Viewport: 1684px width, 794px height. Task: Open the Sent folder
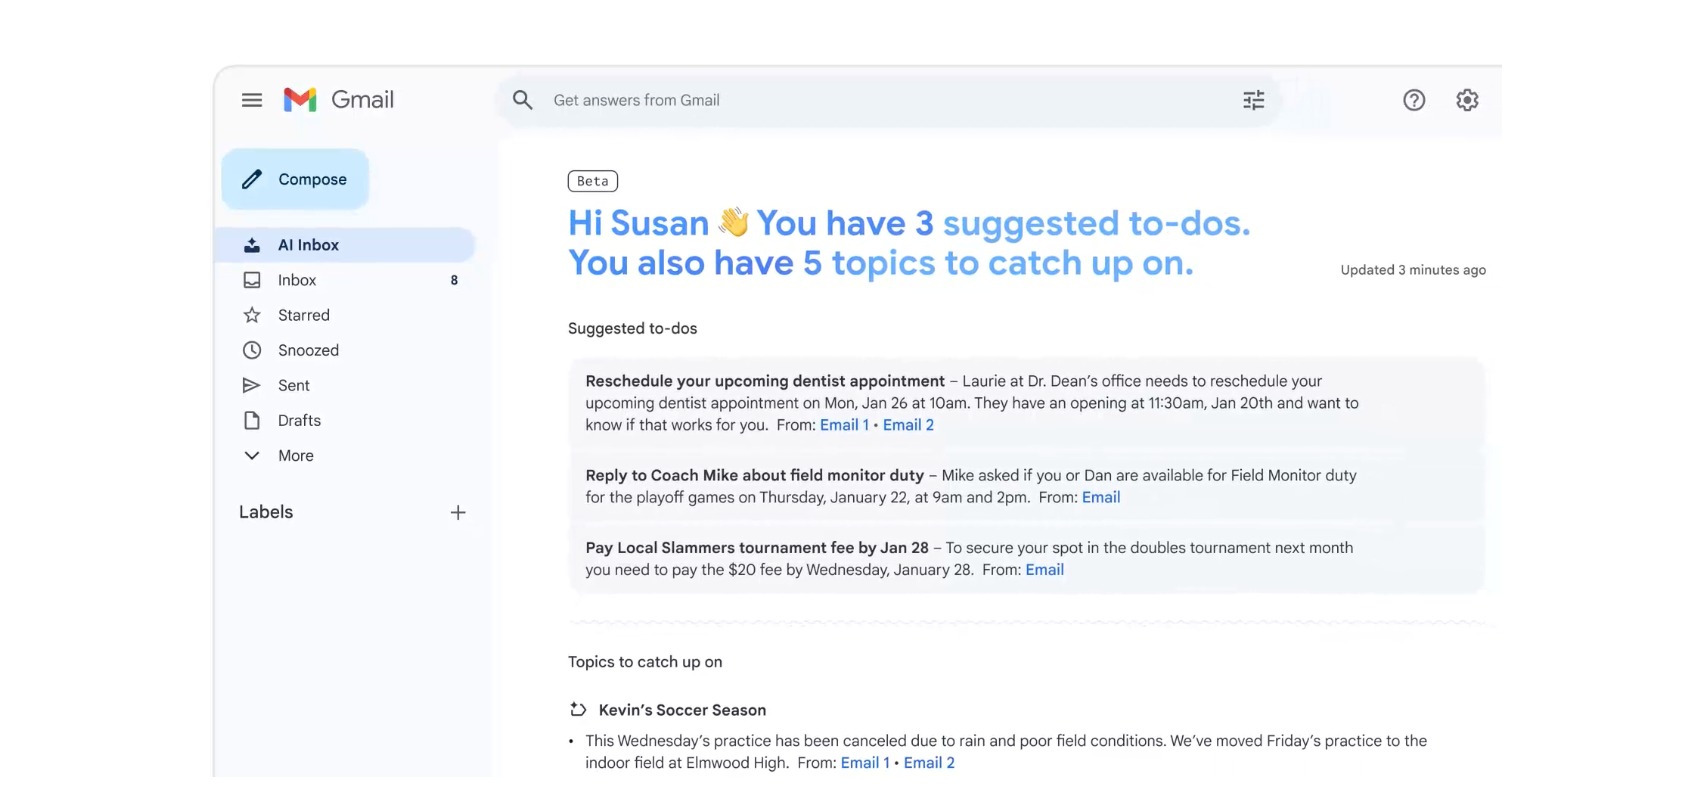click(293, 385)
